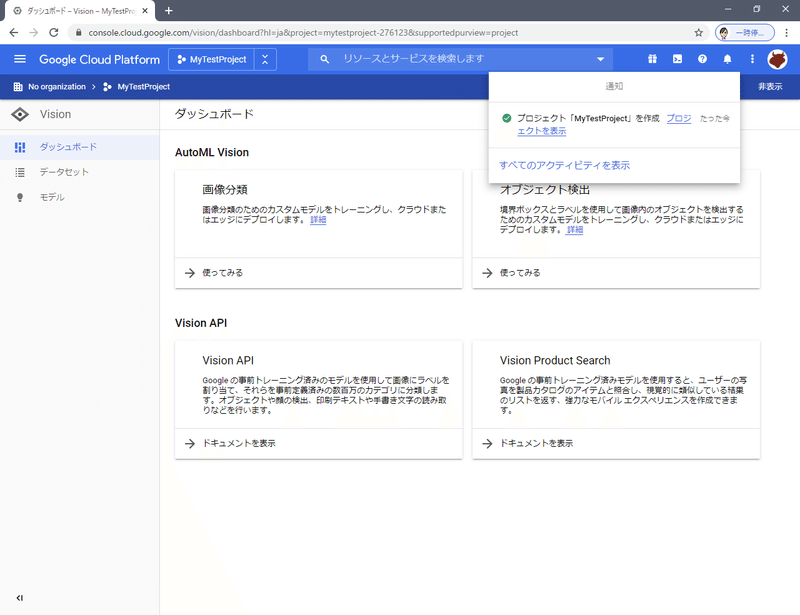Click 使ってみる in 画像分類 card
Screen dimensions: 800x615
click(x=222, y=273)
